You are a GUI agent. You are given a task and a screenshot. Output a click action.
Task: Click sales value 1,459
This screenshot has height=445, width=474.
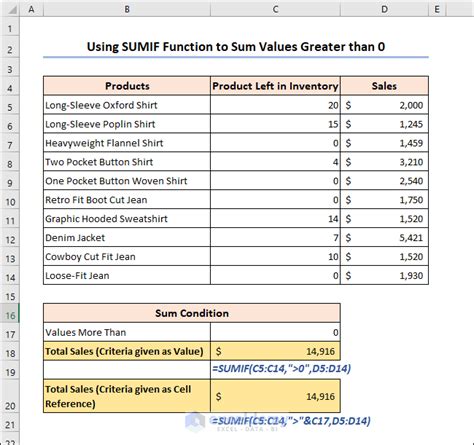384,143
